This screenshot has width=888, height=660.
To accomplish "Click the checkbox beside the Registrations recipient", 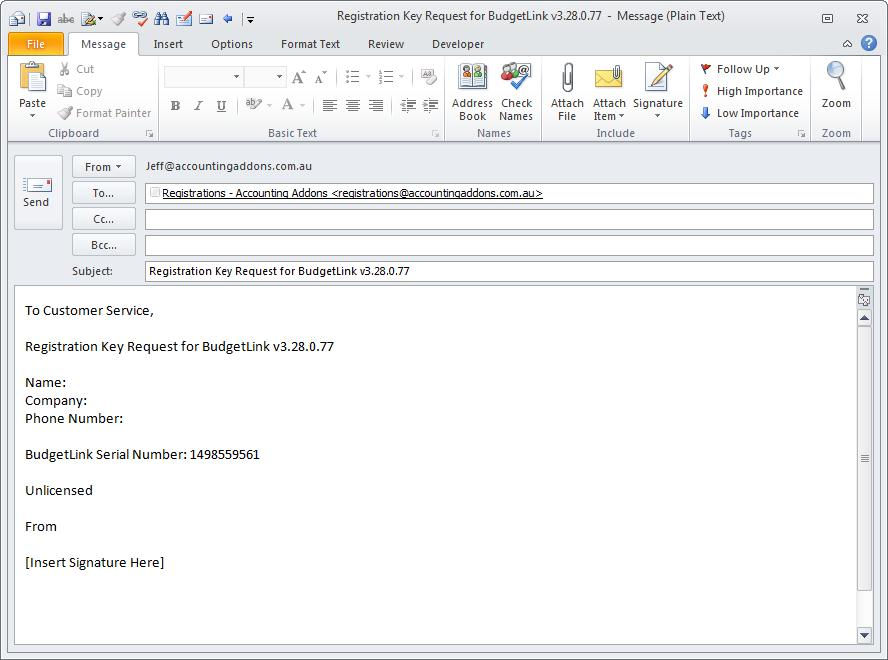I will pos(155,193).
